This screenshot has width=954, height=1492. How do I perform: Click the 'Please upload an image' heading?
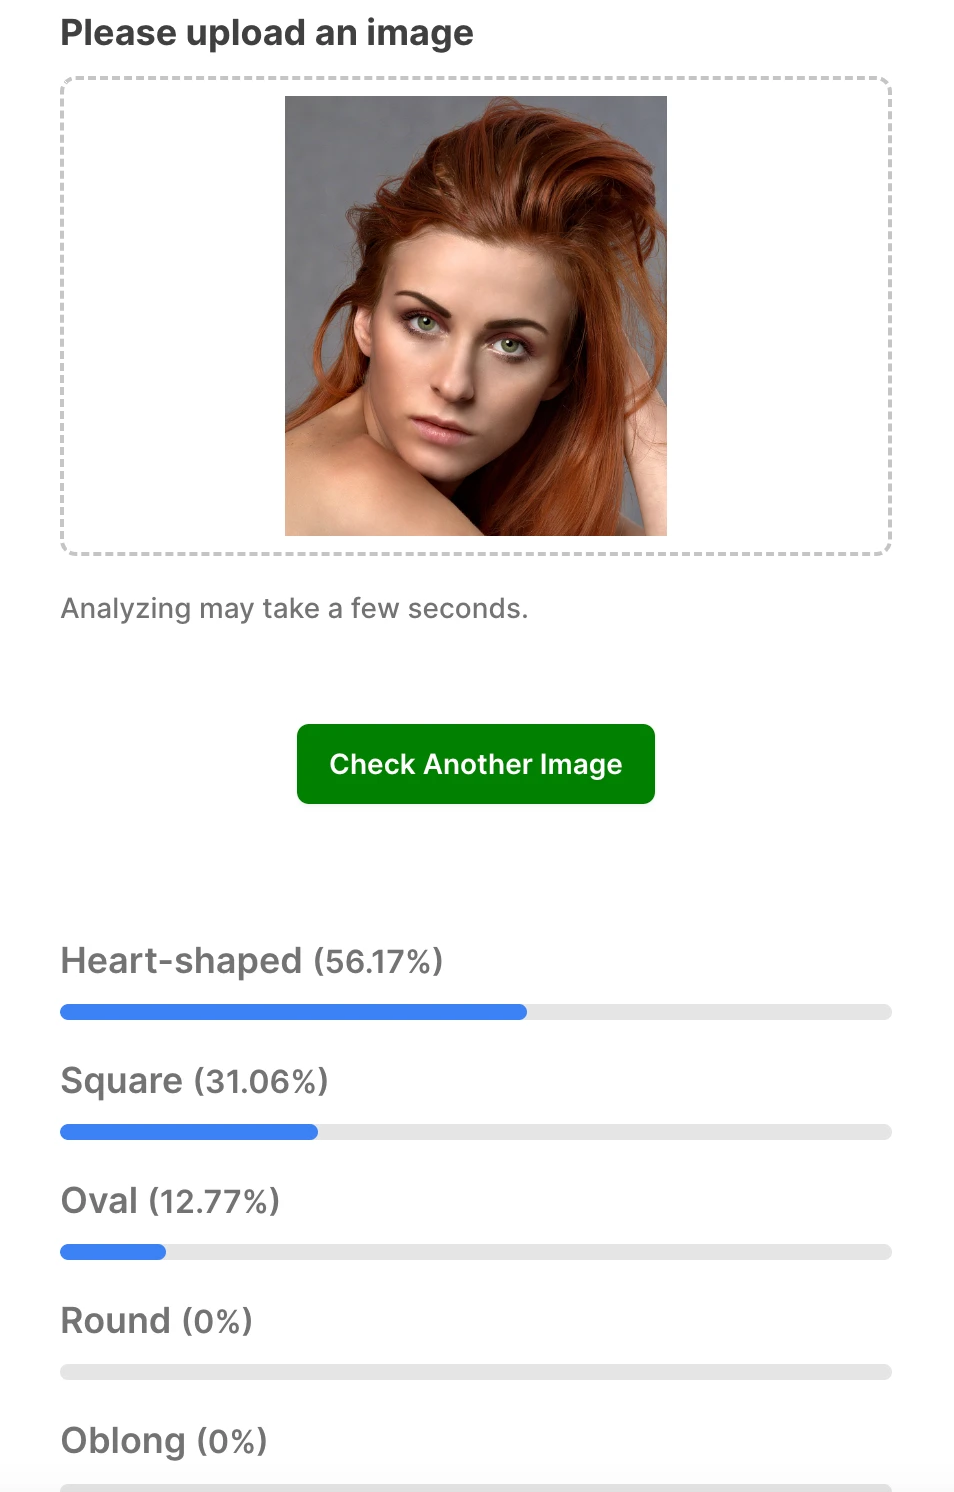pyautogui.click(x=267, y=33)
